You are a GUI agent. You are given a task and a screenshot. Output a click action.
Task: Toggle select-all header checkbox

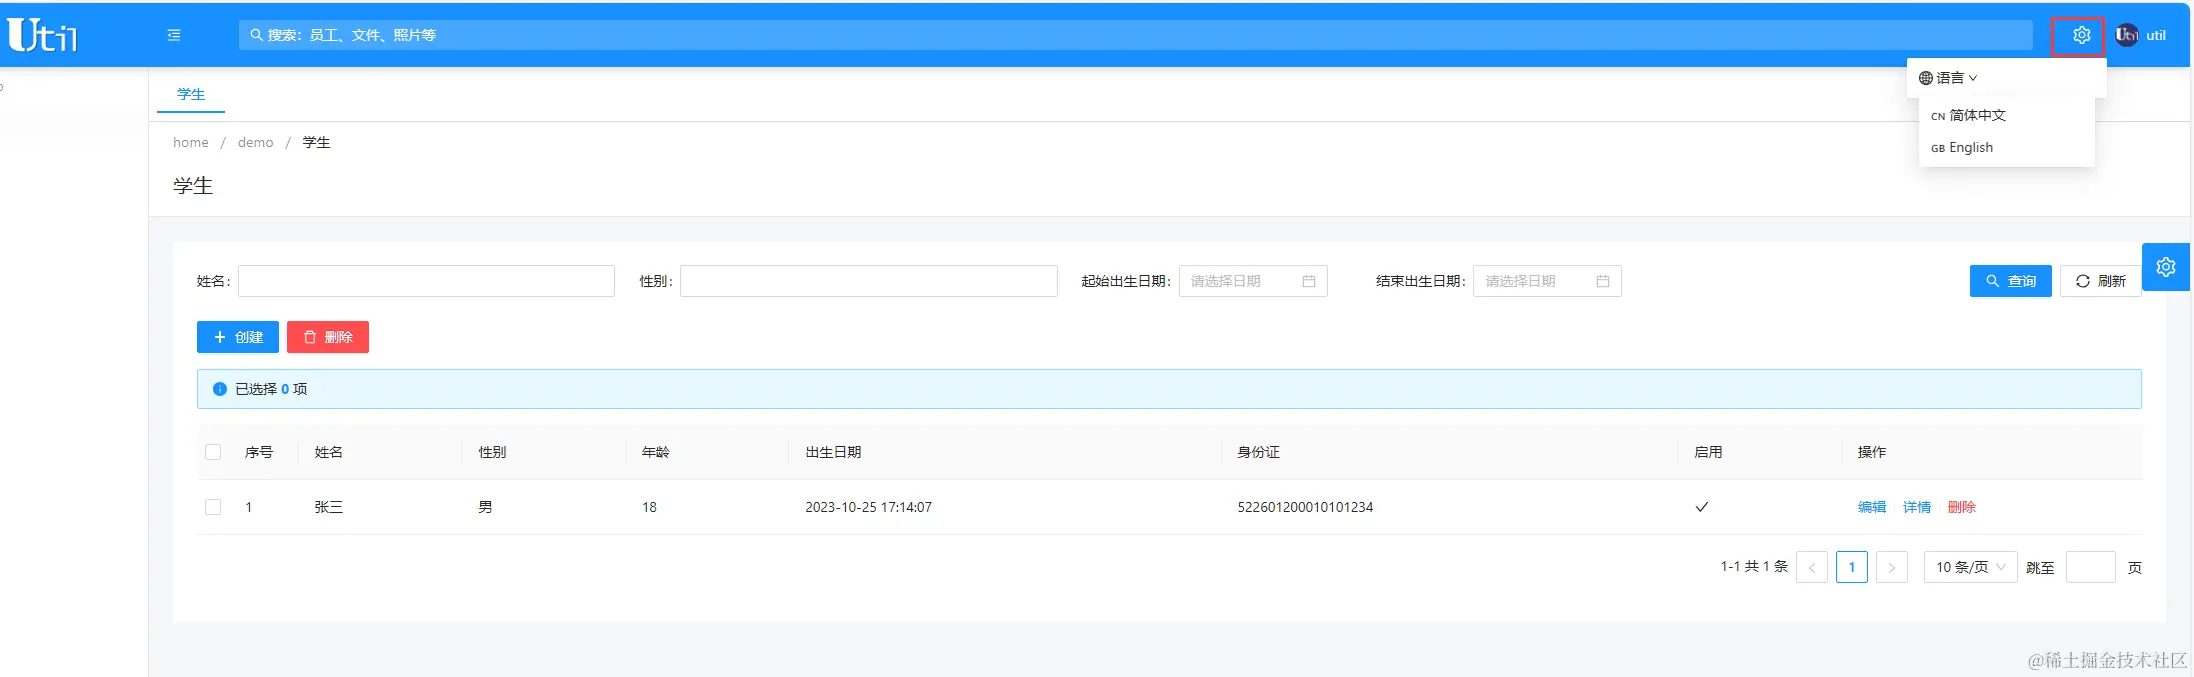click(x=213, y=452)
